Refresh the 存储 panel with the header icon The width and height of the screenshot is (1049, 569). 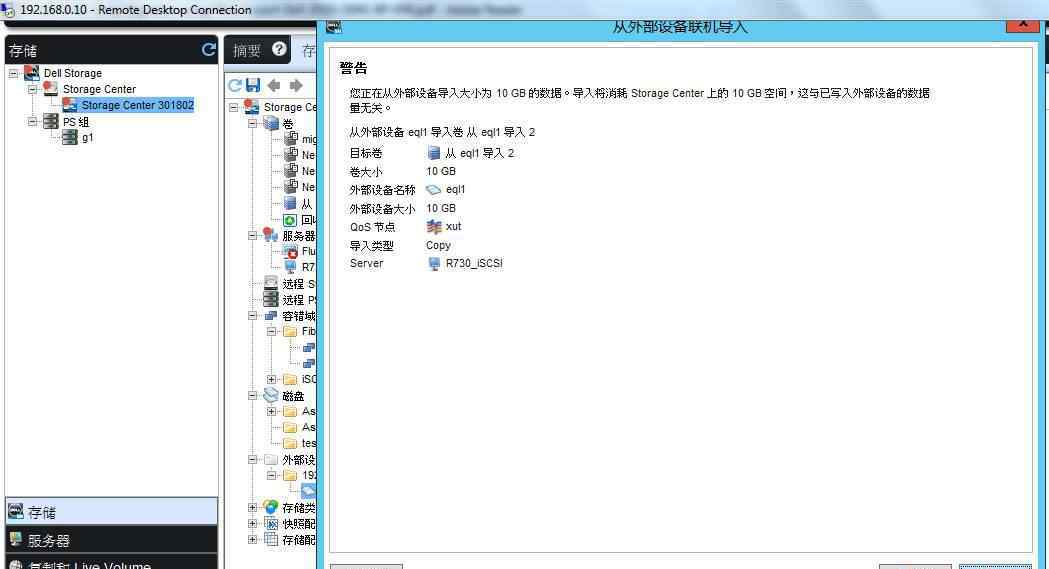pos(209,49)
